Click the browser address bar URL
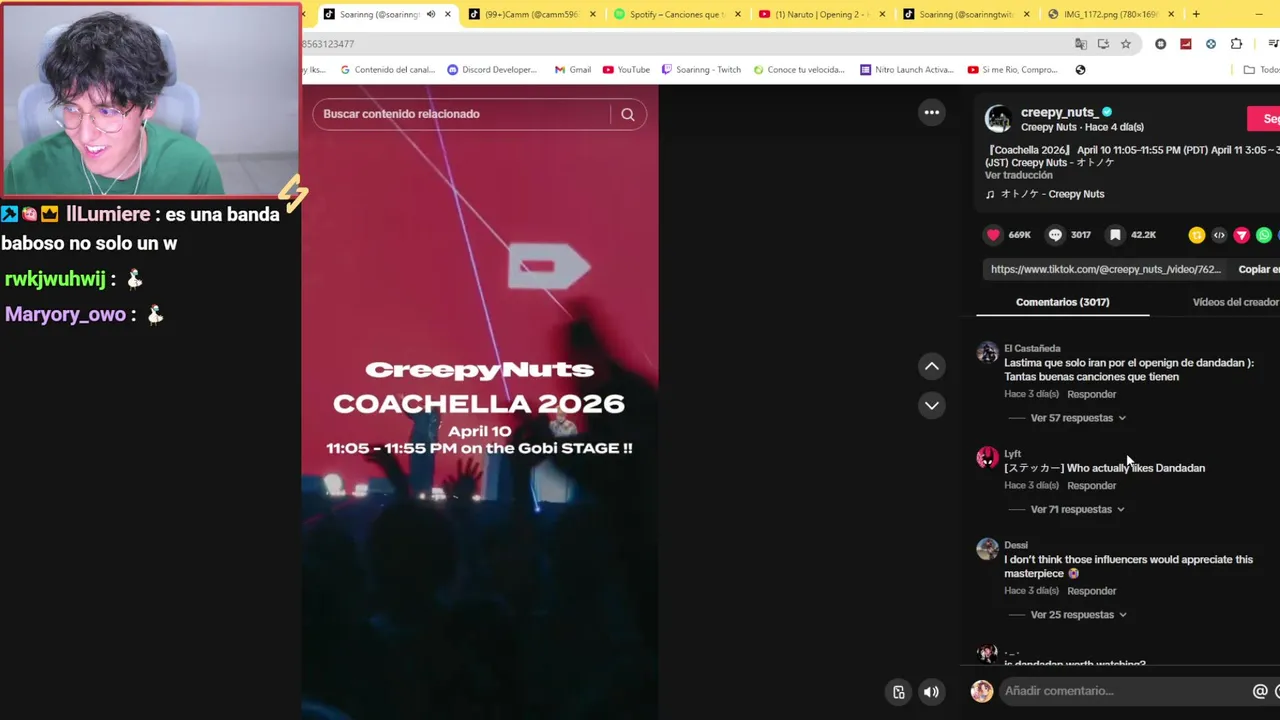1280x720 pixels. (328, 44)
